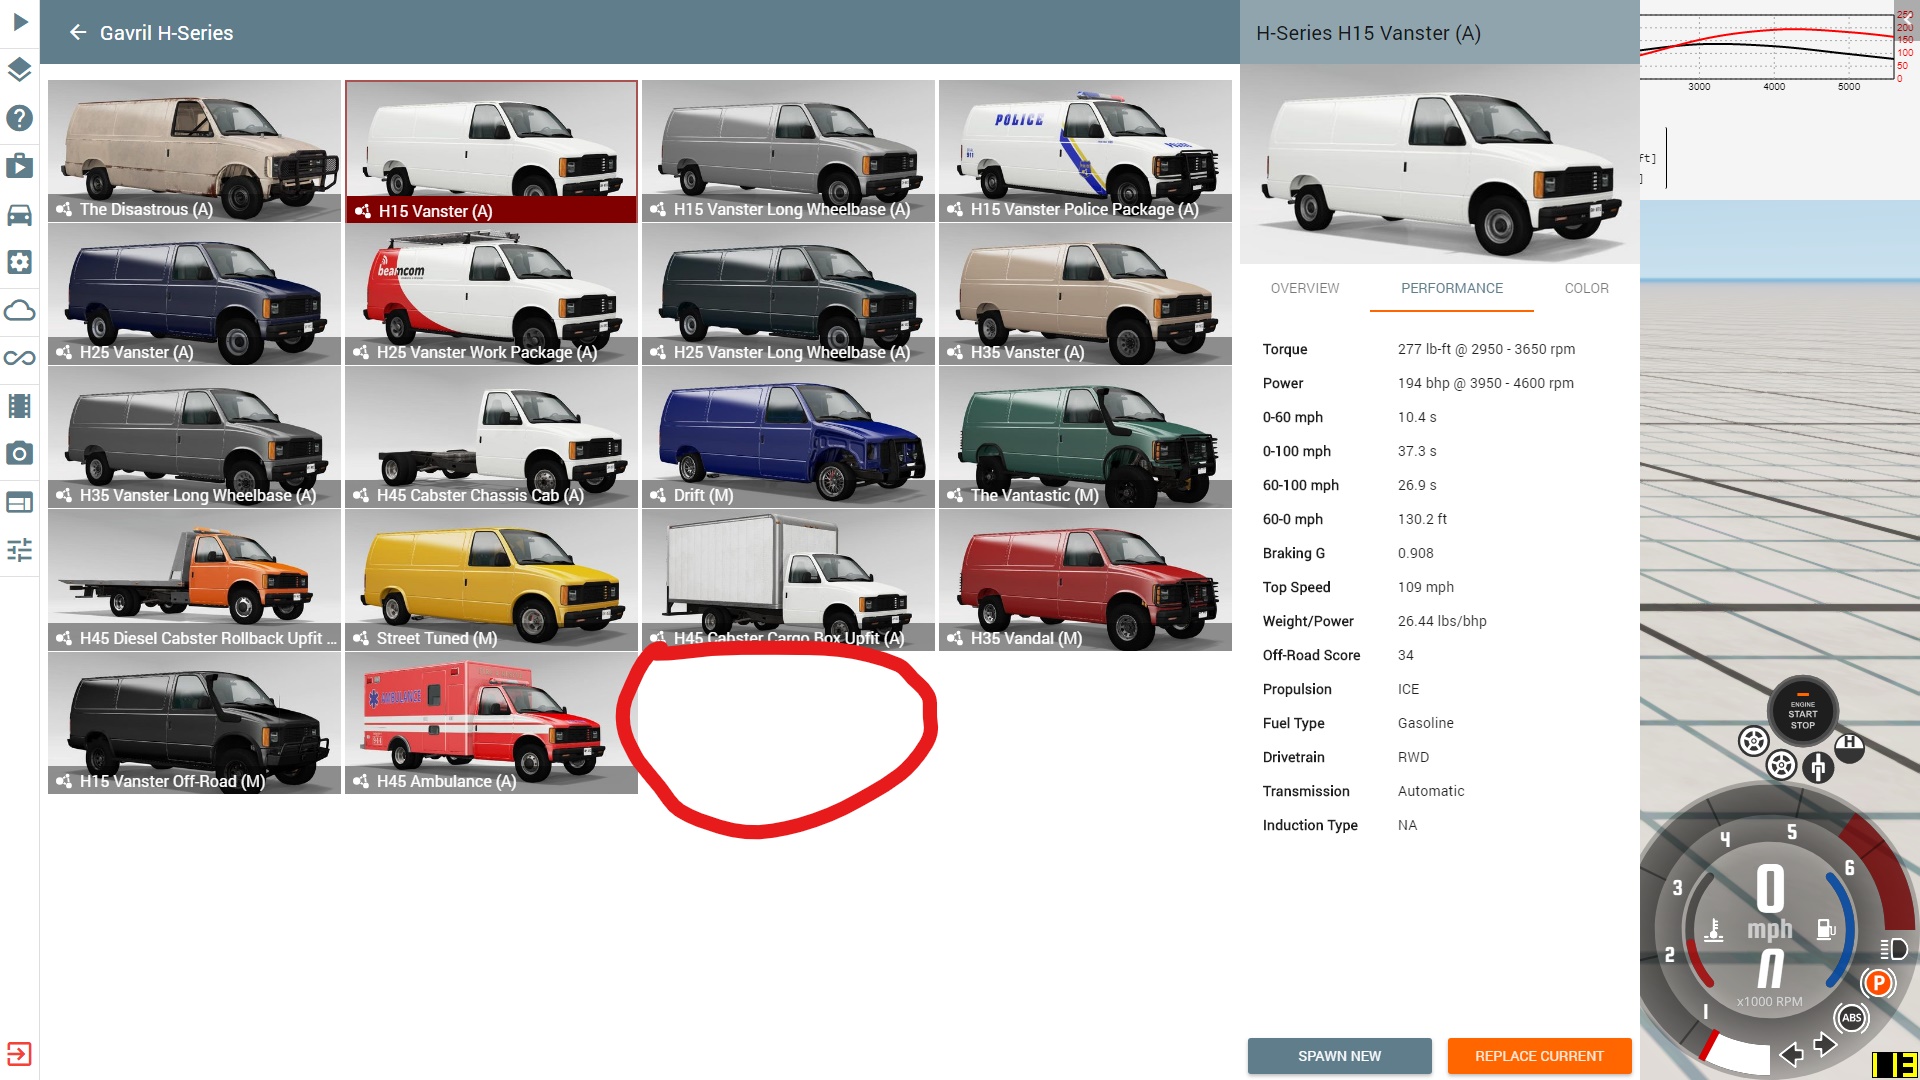The image size is (1920, 1080).
Task: Open photo mode camera icon
Action: (20, 454)
